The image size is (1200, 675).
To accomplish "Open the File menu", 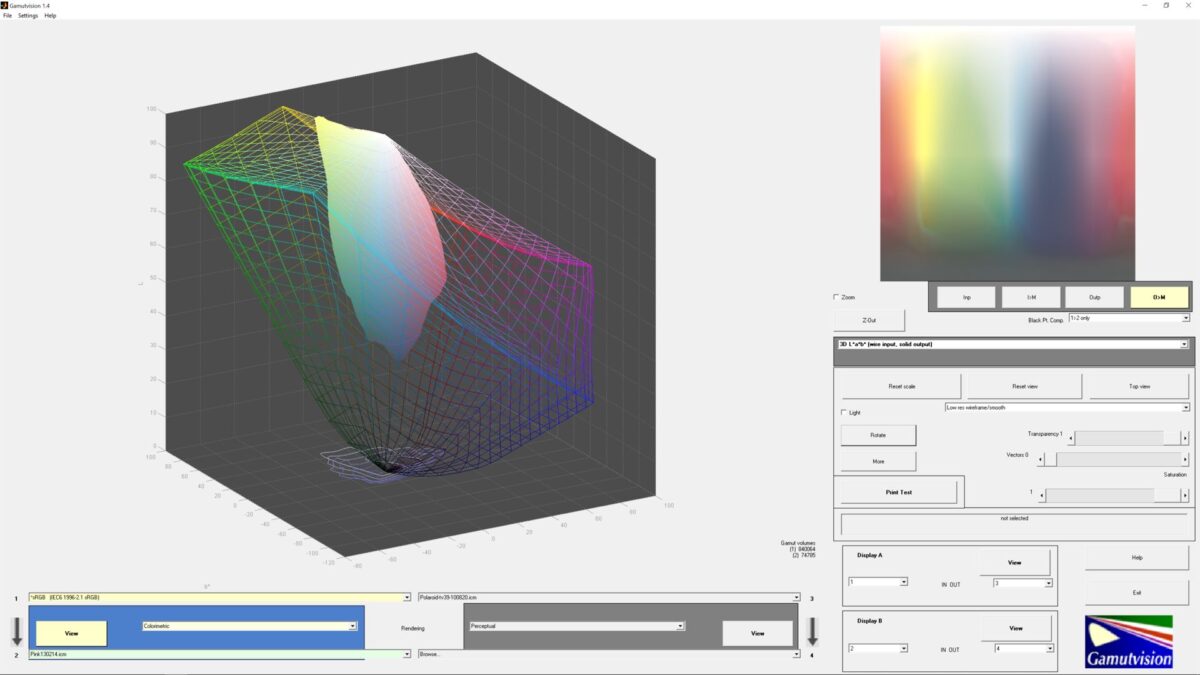I will [x=8, y=16].
